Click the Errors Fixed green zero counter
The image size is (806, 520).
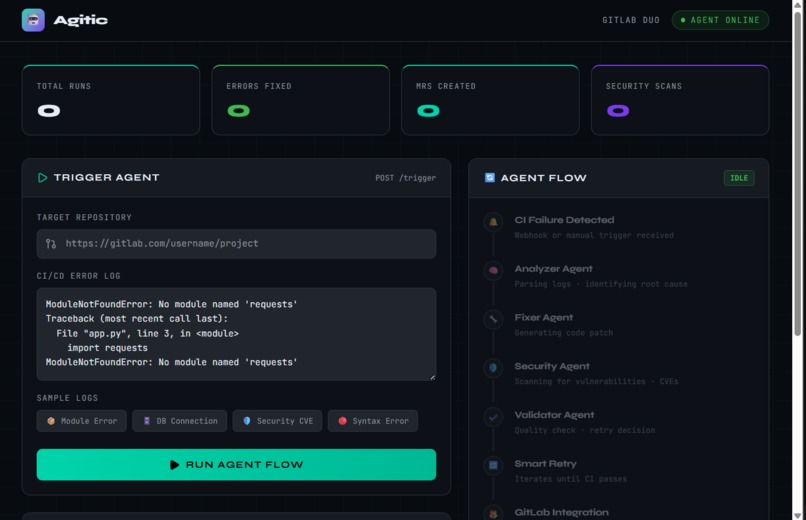(239, 110)
